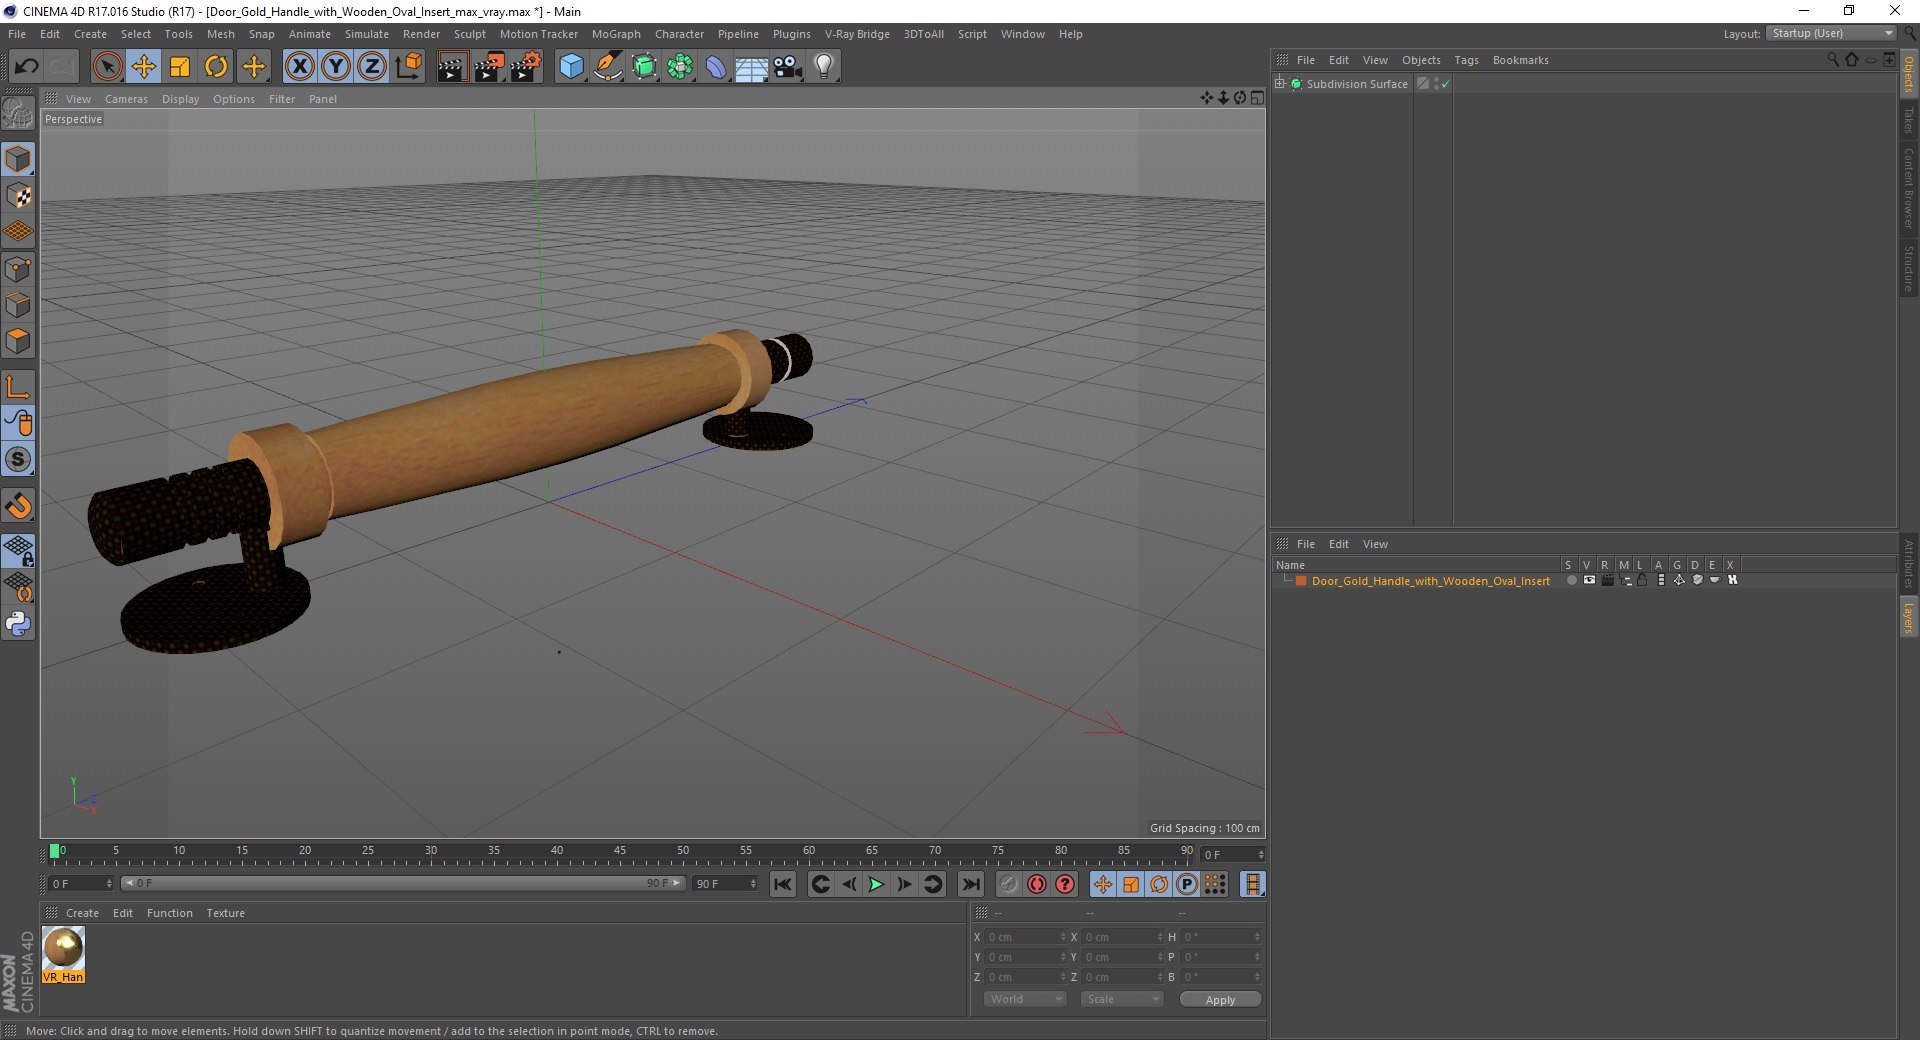Screen dimensions: 1920x1040
Task: Click the Camera object icon
Action: 788,67
